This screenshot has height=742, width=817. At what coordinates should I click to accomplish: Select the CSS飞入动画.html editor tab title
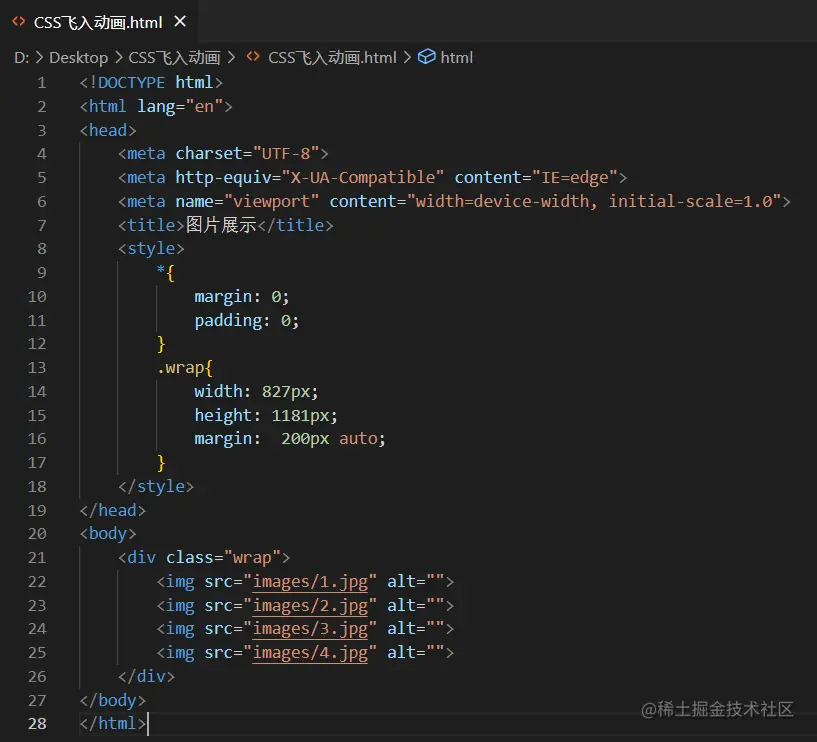[x=96, y=21]
